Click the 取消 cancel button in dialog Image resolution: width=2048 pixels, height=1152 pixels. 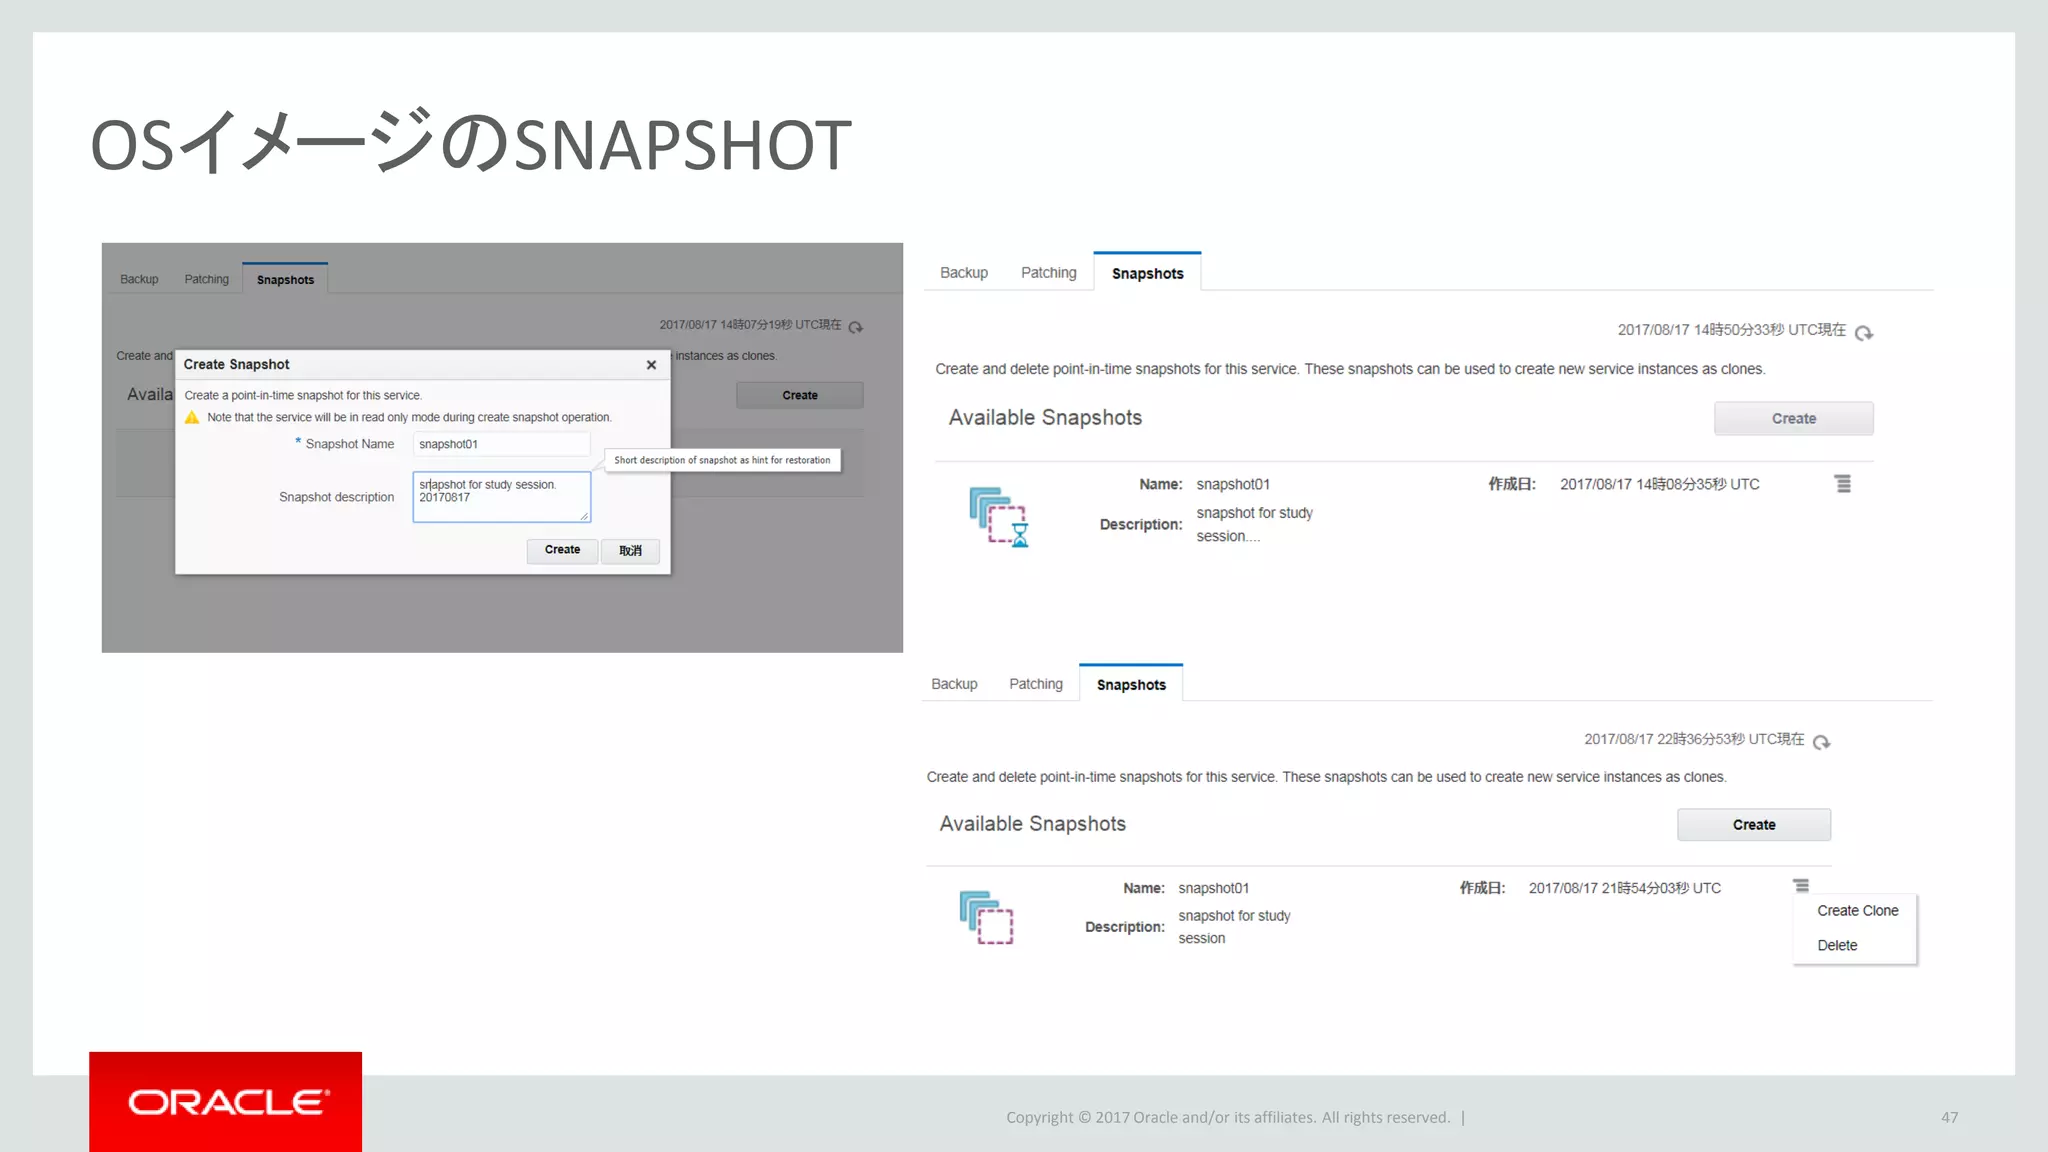pos(630,551)
